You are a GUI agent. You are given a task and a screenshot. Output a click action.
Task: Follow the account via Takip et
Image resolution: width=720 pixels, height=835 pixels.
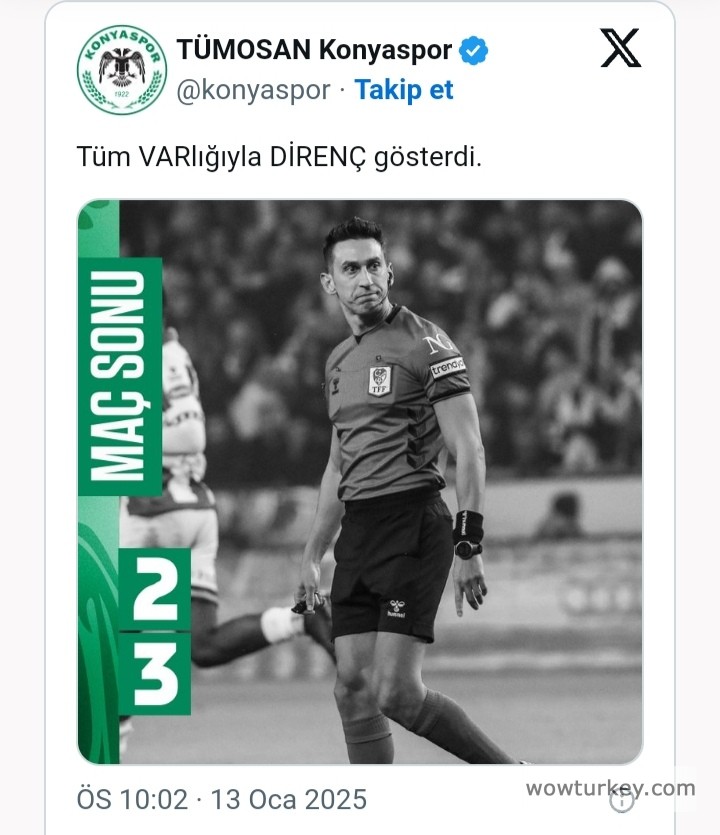[404, 89]
